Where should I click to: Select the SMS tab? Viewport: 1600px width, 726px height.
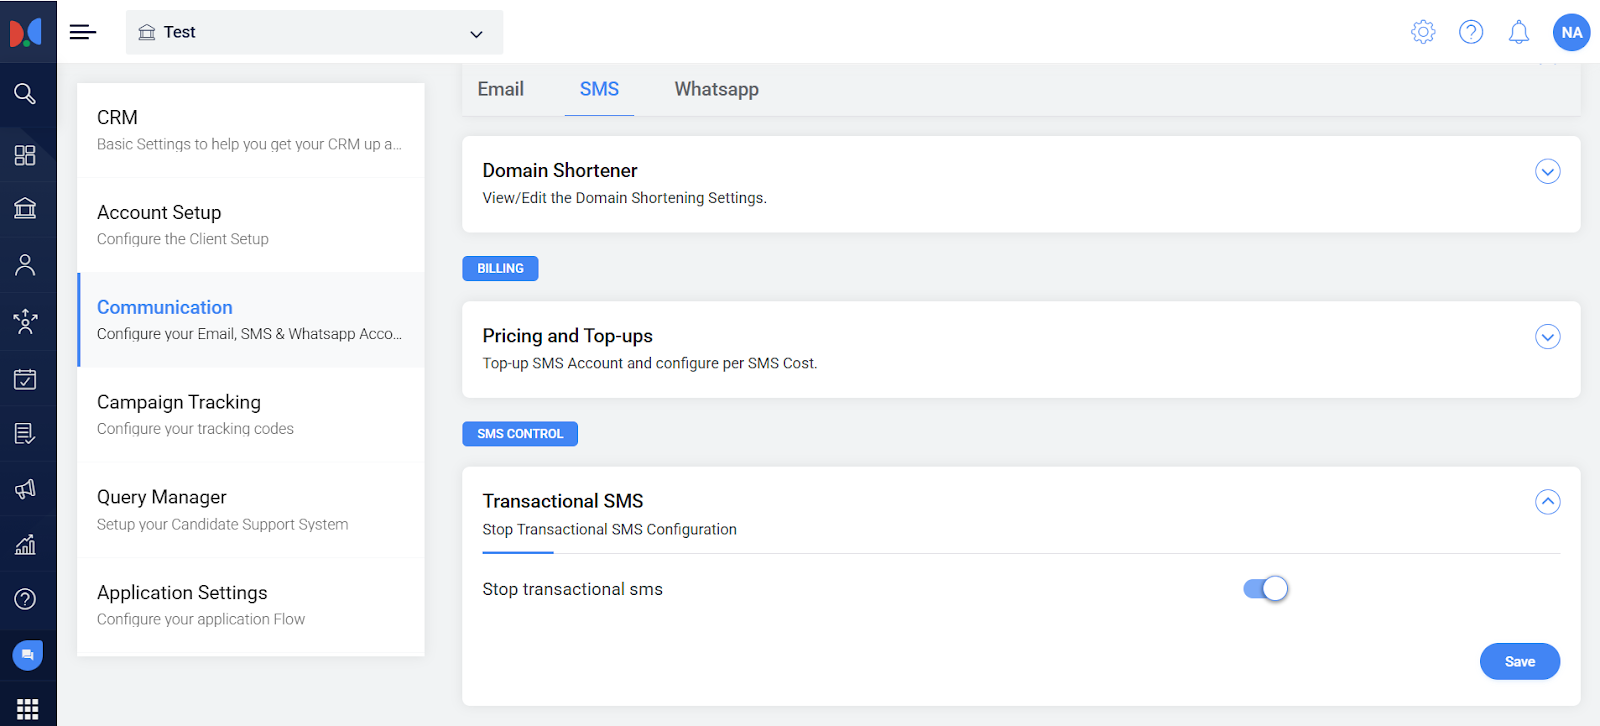(x=599, y=89)
